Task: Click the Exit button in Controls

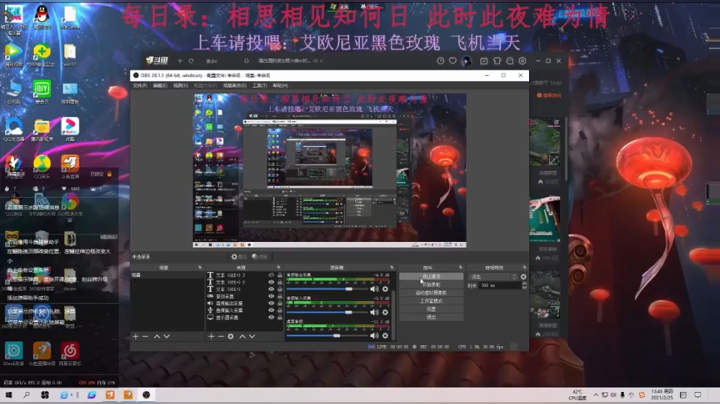Action: (x=431, y=317)
